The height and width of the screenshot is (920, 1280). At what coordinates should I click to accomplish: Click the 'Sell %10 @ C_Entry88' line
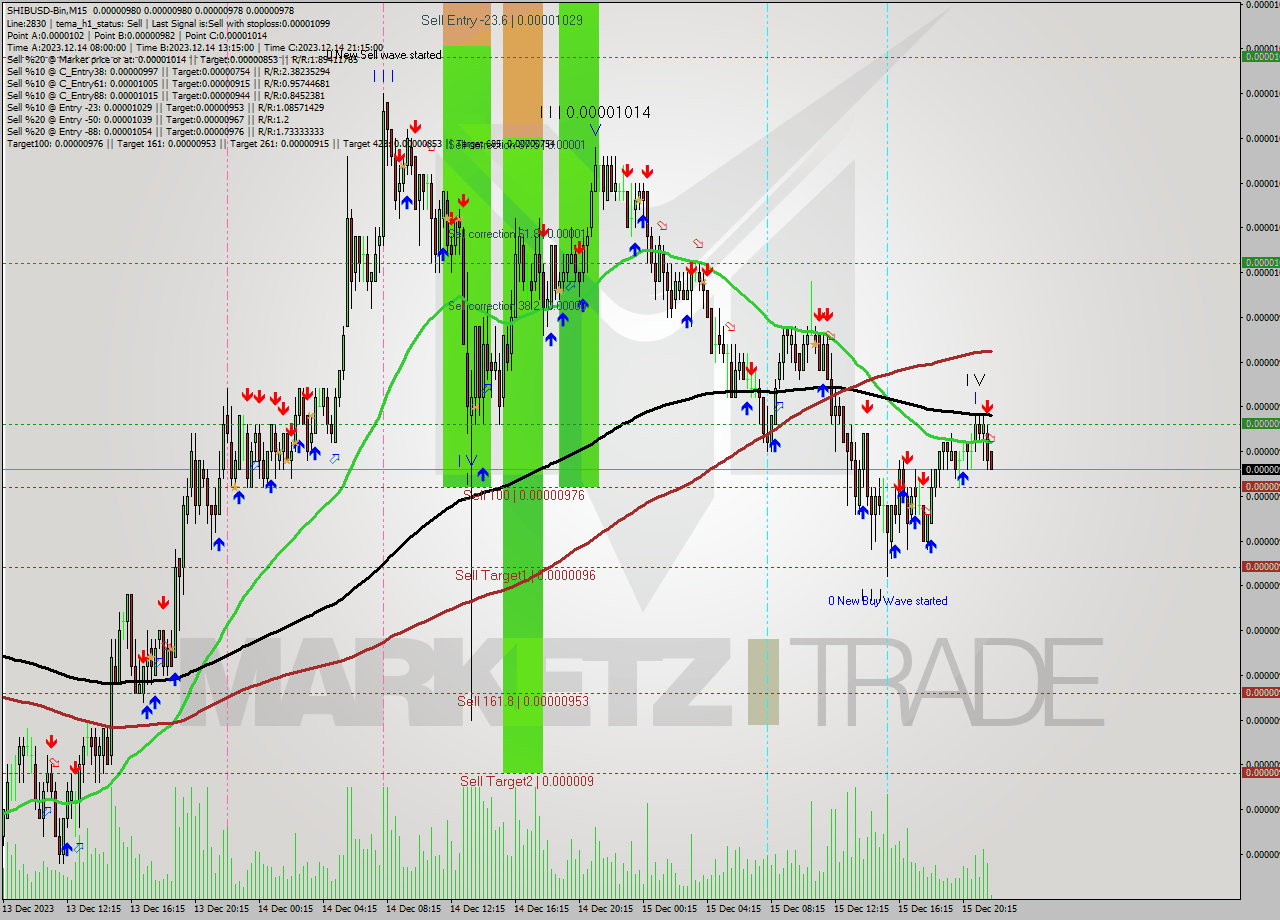point(165,95)
